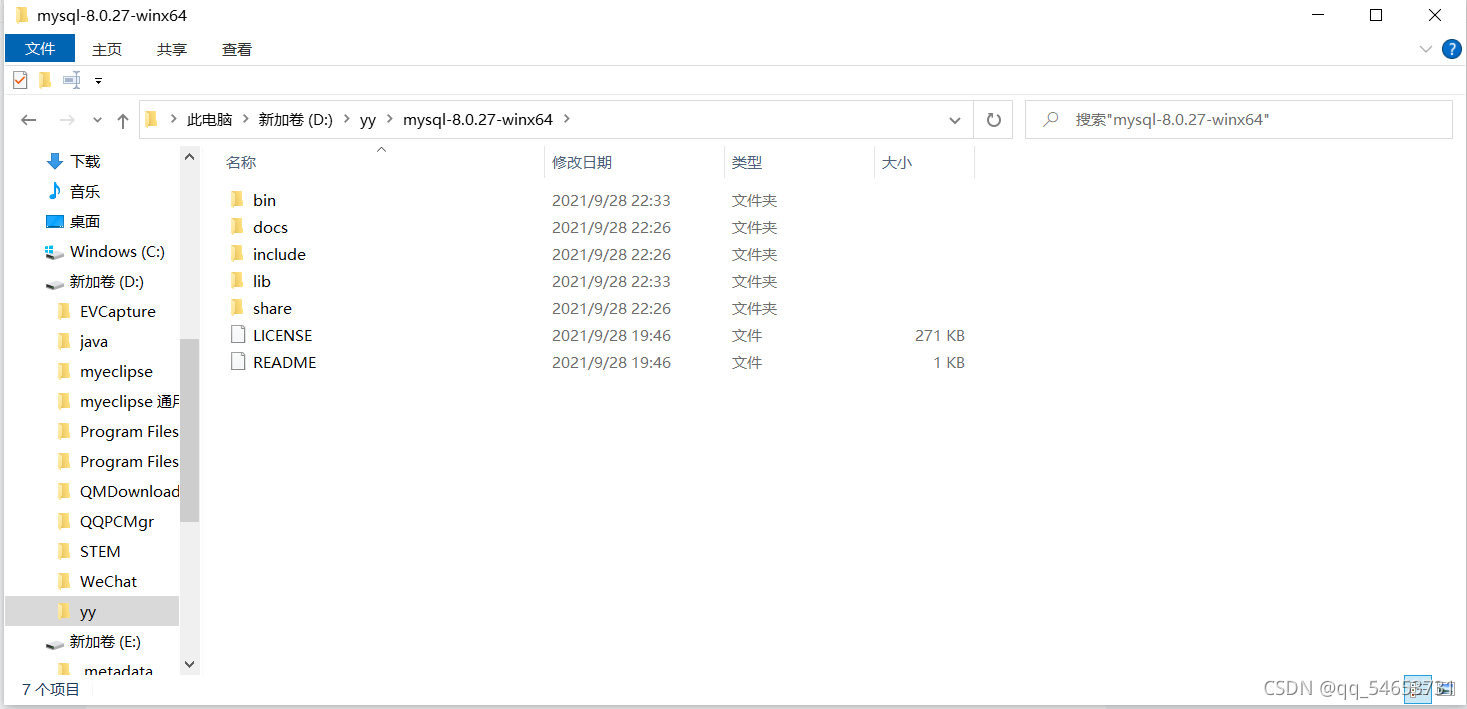Viewport: 1467px width, 709px height.
Task: Click the README size 1 KB
Action: (948, 362)
